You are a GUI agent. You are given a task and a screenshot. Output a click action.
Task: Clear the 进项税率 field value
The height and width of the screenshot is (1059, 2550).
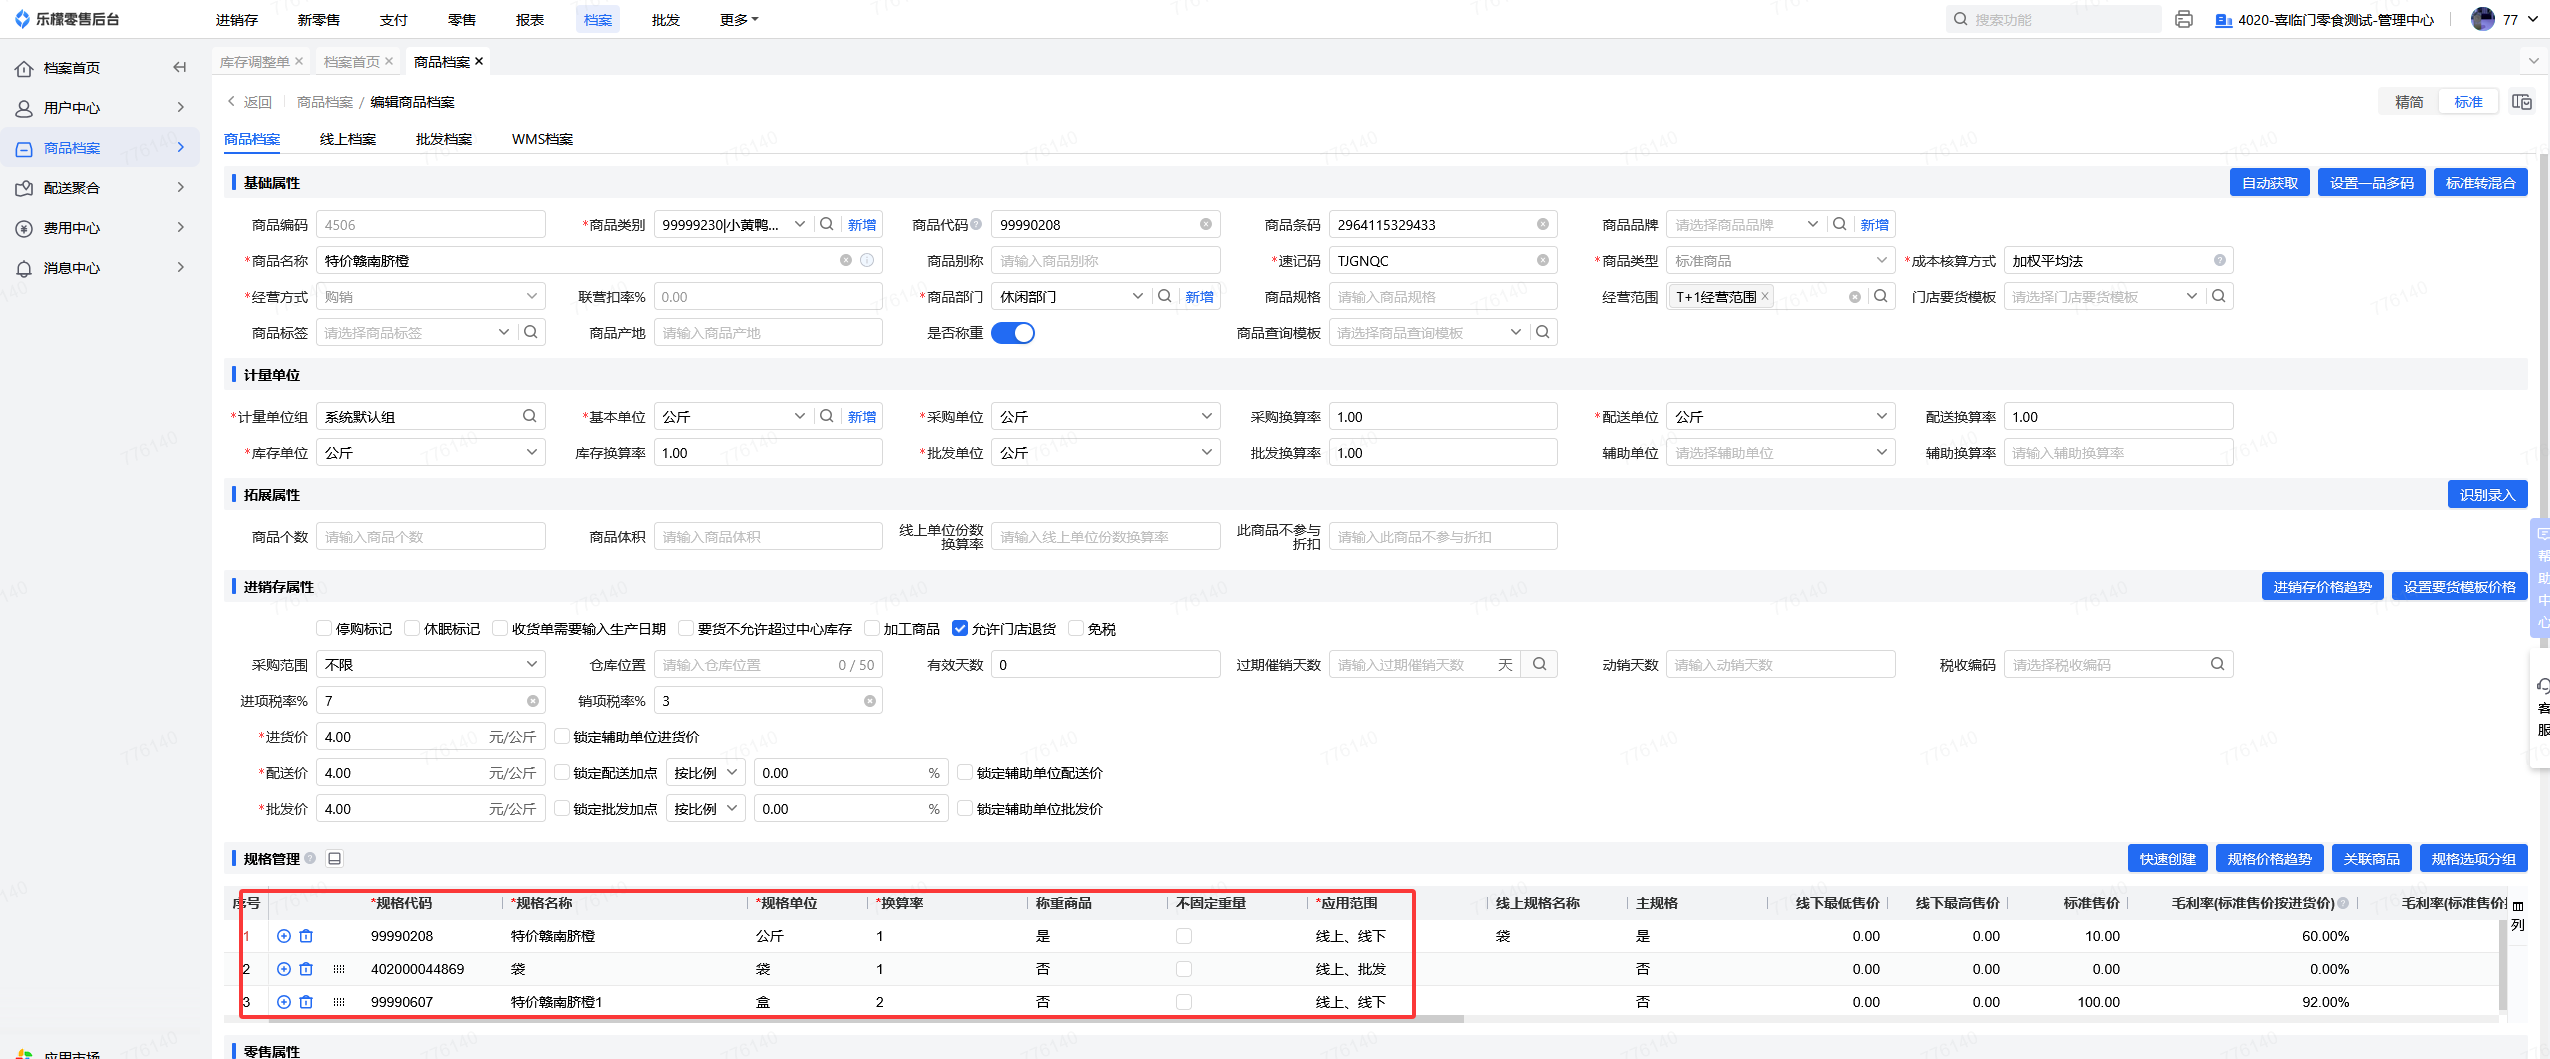click(533, 701)
